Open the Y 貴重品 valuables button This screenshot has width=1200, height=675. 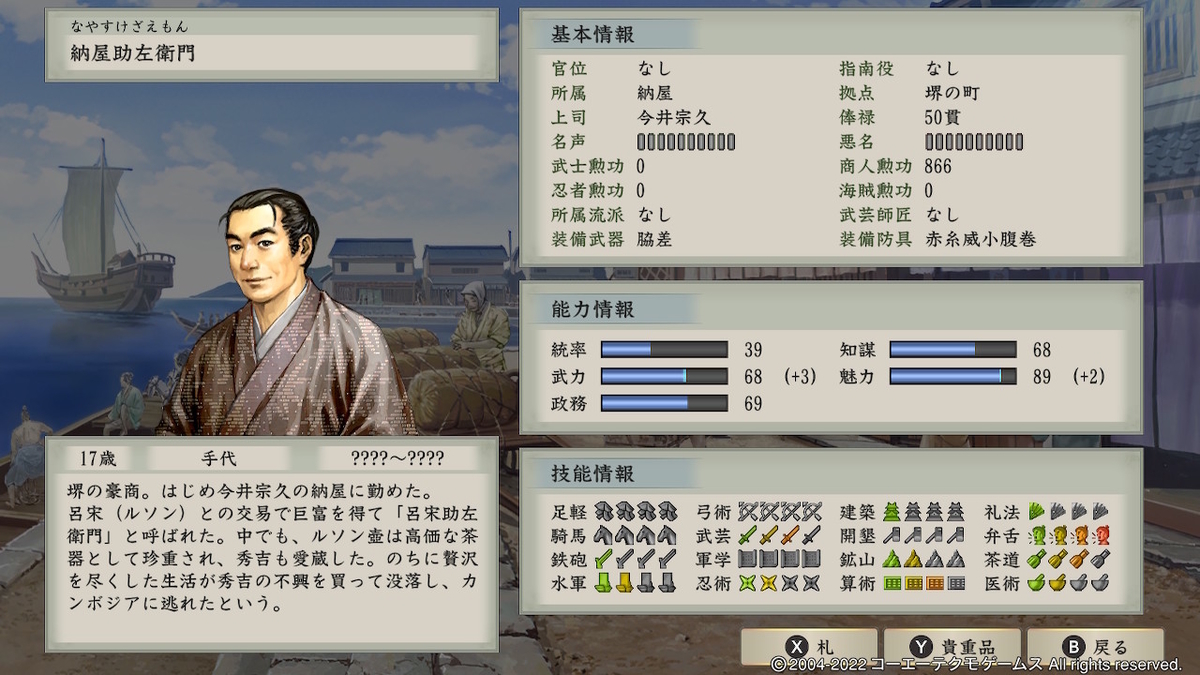952,647
